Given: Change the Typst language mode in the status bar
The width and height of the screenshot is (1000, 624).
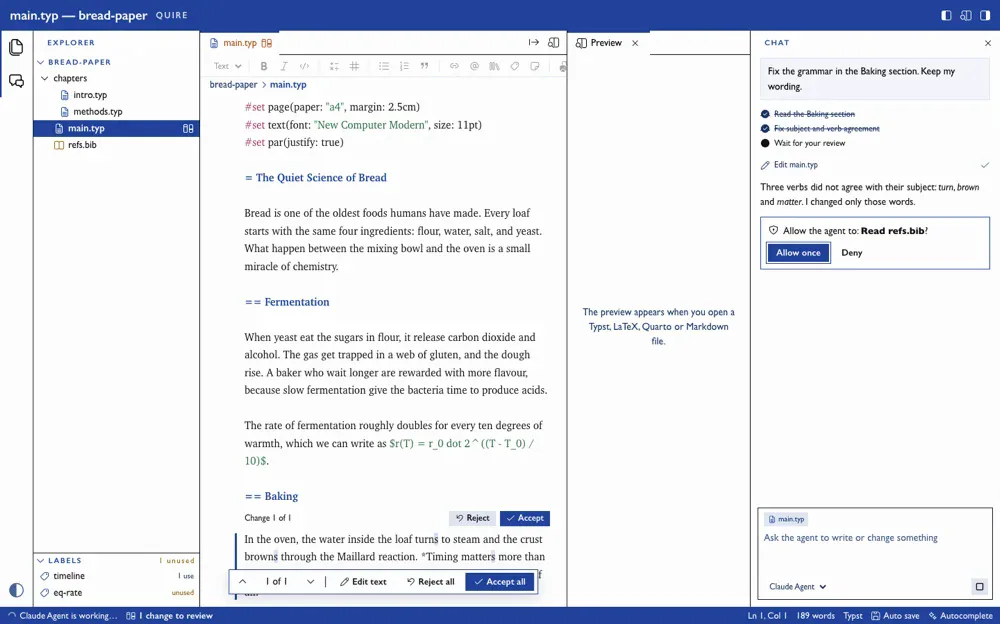Looking at the screenshot, I should click(853, 616).
